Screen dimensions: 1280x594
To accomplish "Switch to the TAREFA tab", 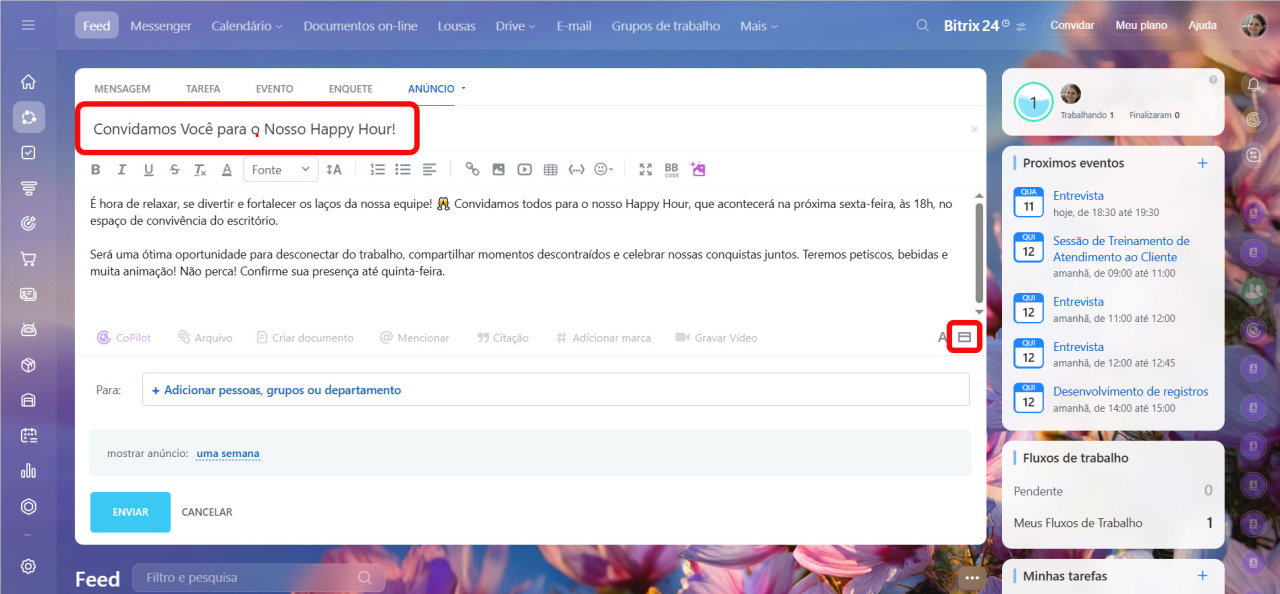I will (203, 89).
